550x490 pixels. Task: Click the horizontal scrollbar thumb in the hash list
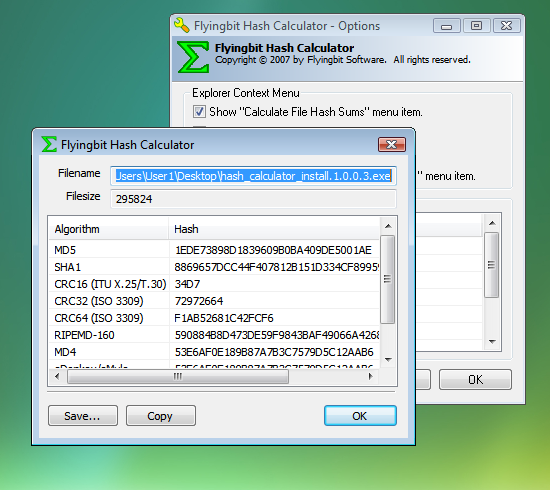pos(178,377)
